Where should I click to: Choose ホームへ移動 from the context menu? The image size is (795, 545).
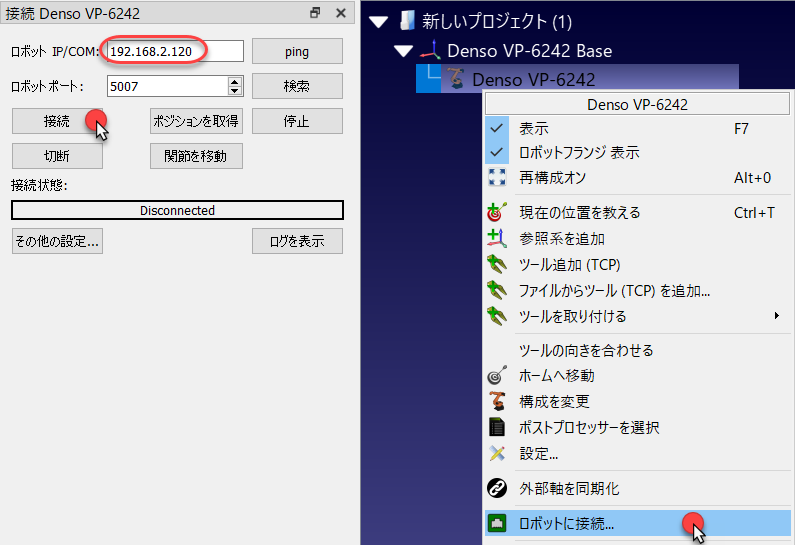tap(638, 375)
